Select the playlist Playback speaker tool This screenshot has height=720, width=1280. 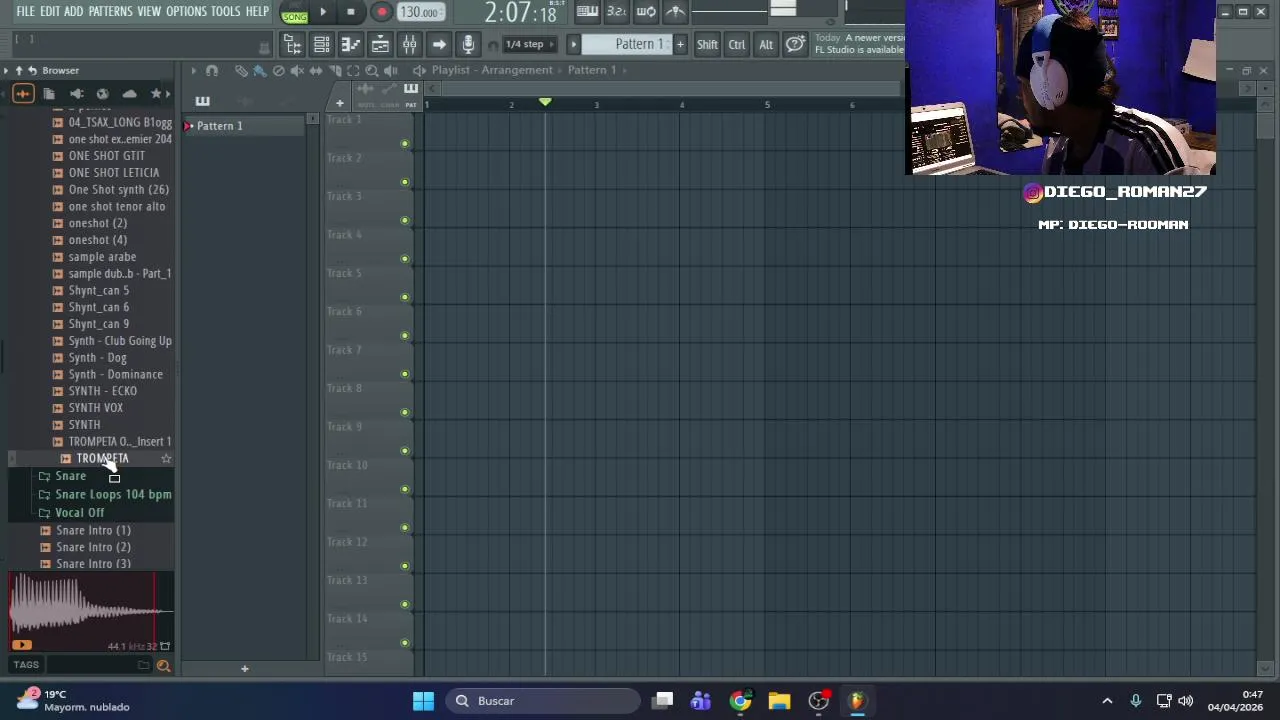391,70
